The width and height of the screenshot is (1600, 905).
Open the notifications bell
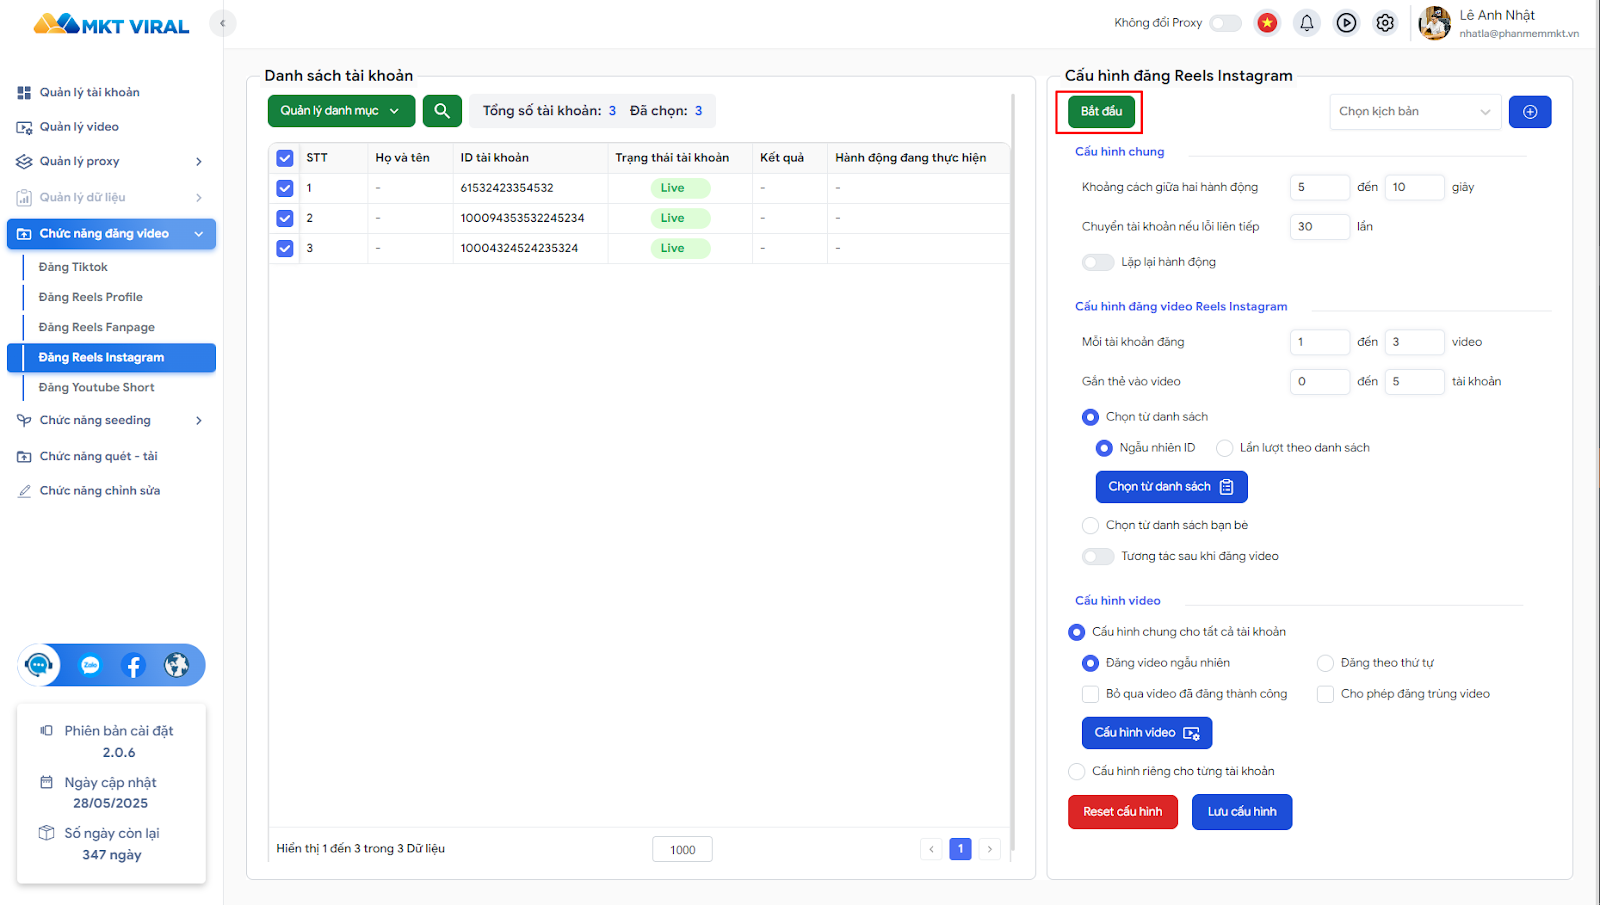1307,23
